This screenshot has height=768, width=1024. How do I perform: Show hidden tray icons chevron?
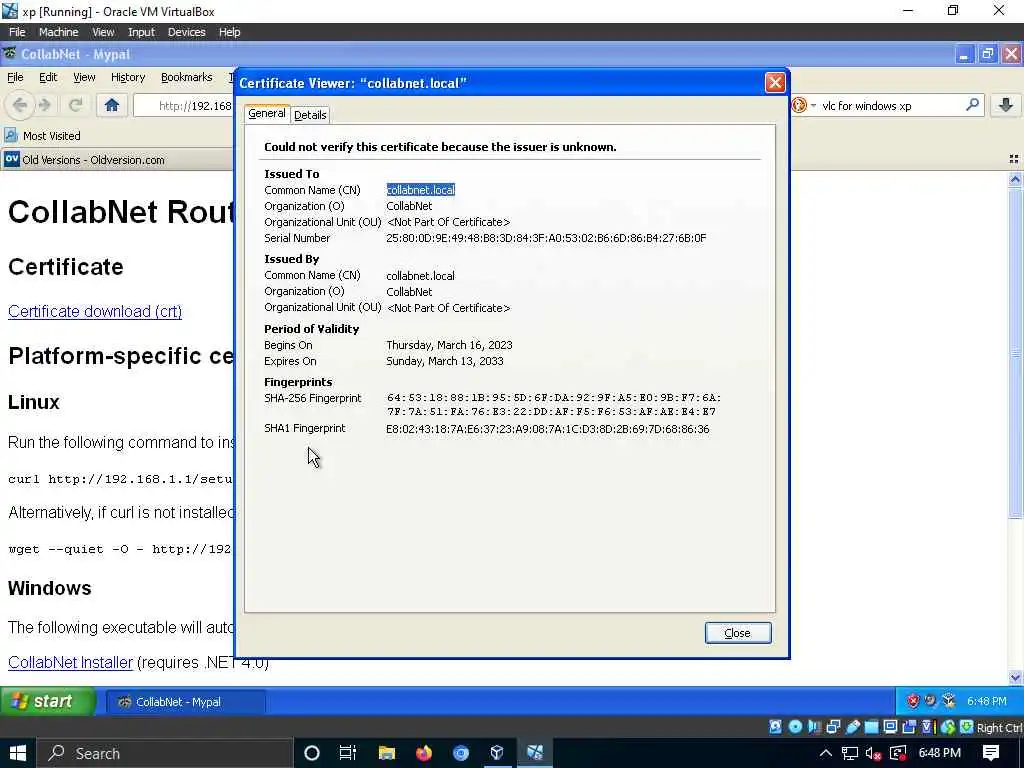point(825,753)
